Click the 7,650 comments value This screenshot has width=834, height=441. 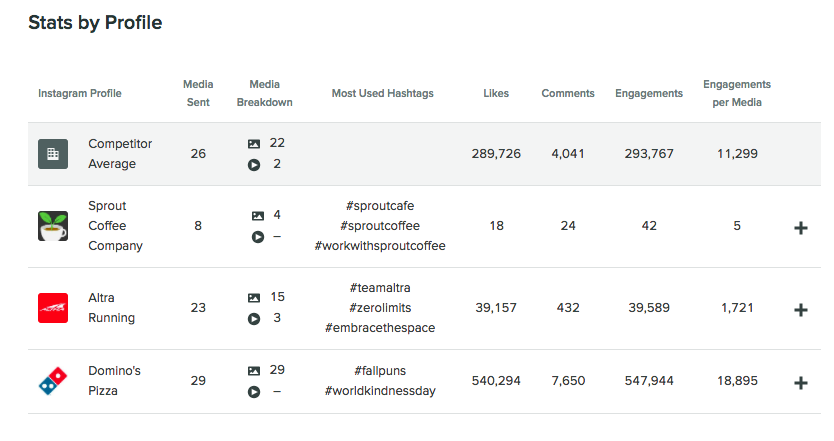tap(568, 381)
